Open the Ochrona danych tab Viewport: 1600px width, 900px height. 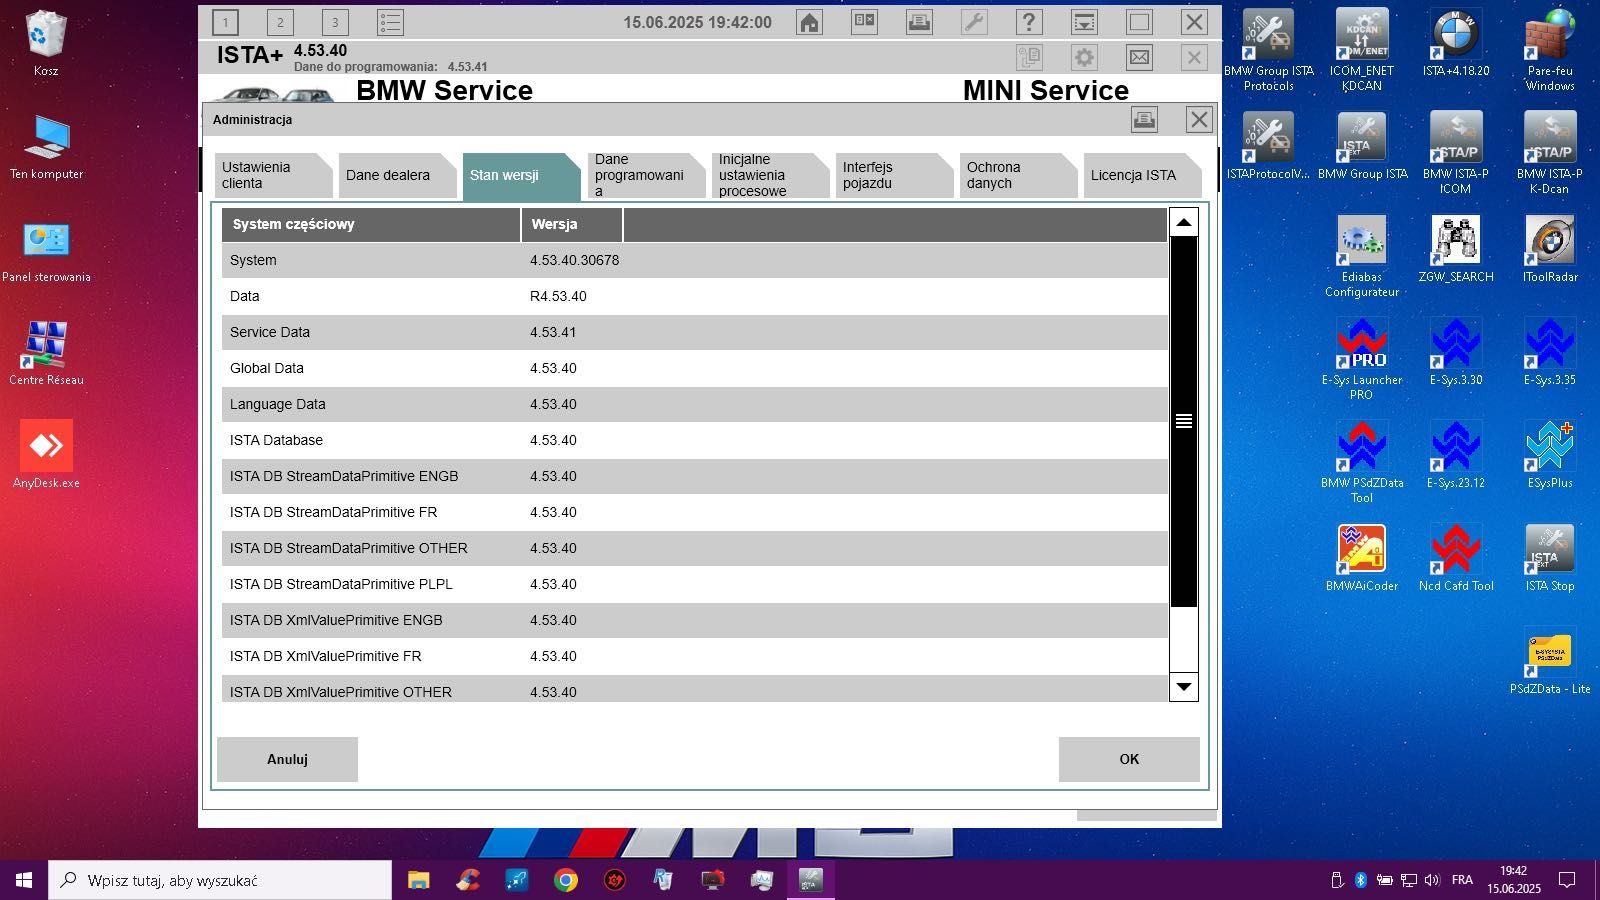(1017, 175)
